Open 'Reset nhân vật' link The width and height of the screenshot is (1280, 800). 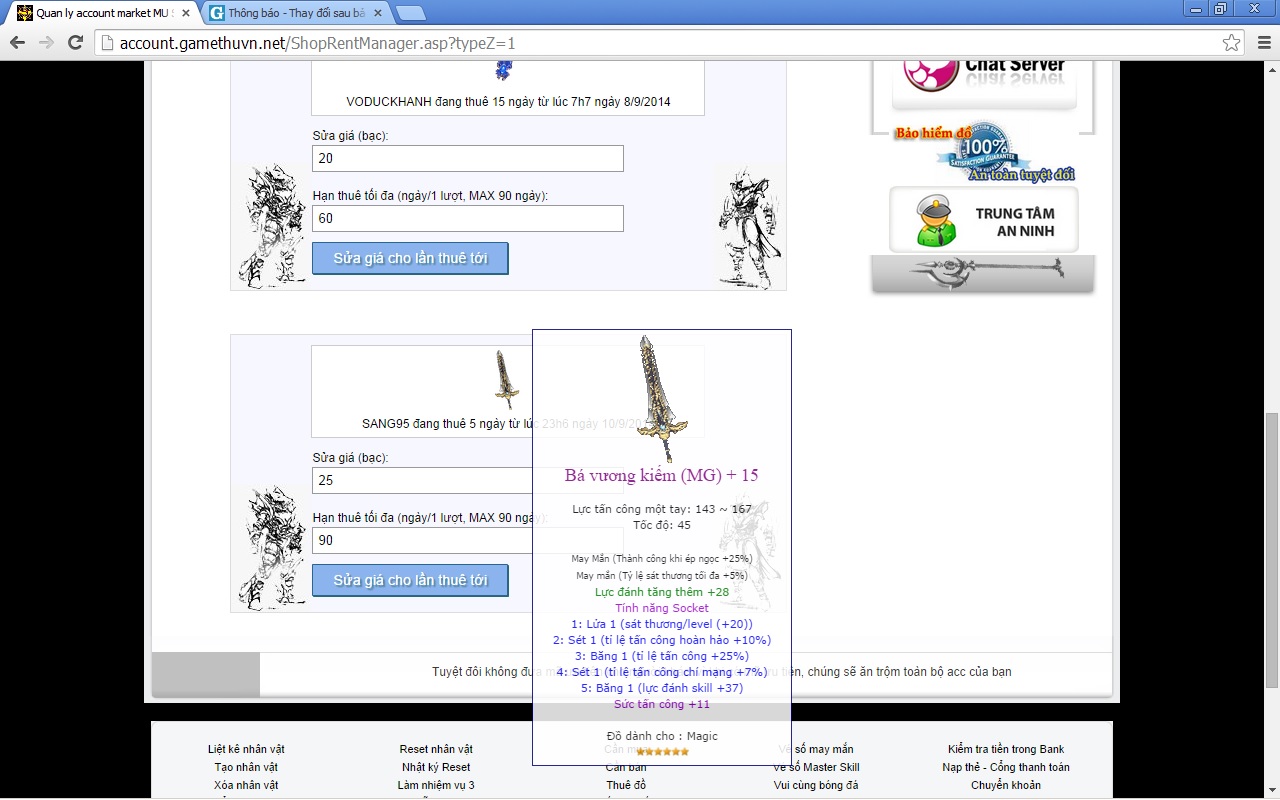click(x=436, y=749)
